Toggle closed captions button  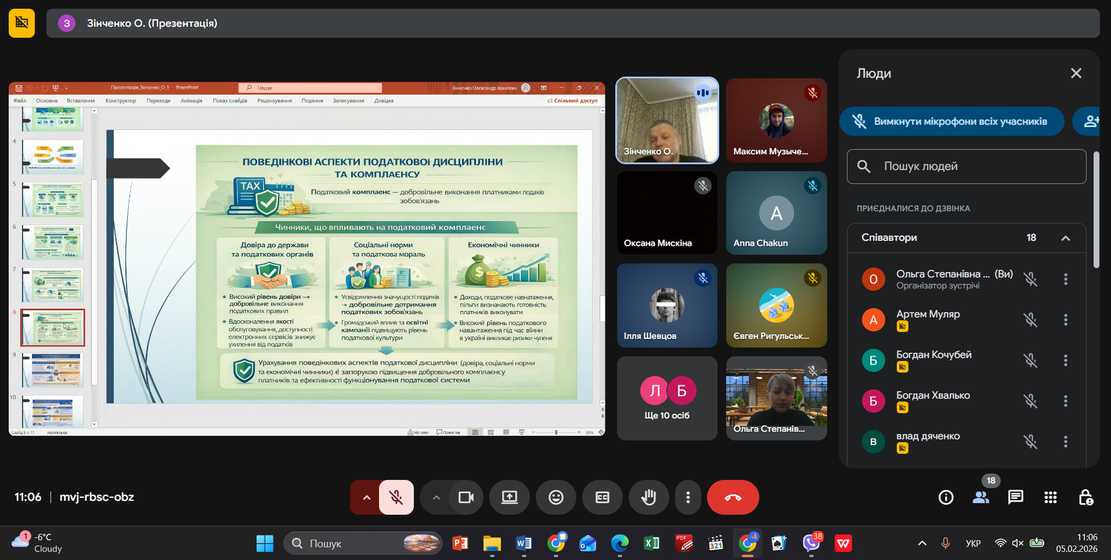tap(602, 497)
